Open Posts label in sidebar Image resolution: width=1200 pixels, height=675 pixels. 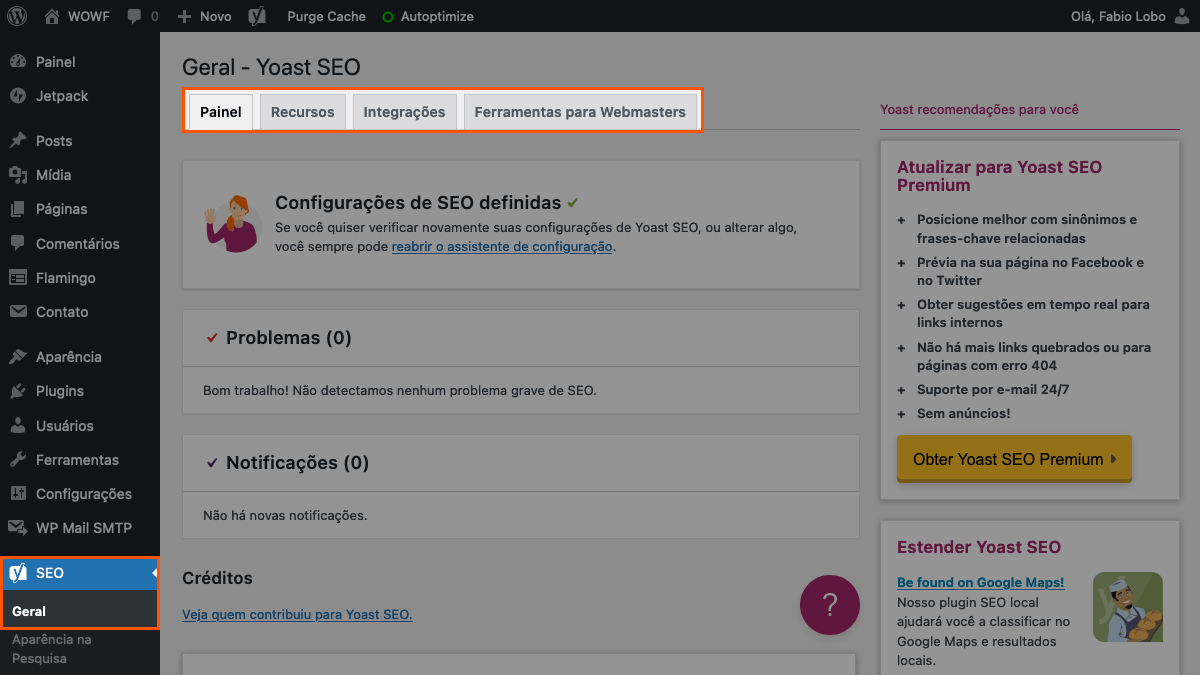click(x=54, y=141)
